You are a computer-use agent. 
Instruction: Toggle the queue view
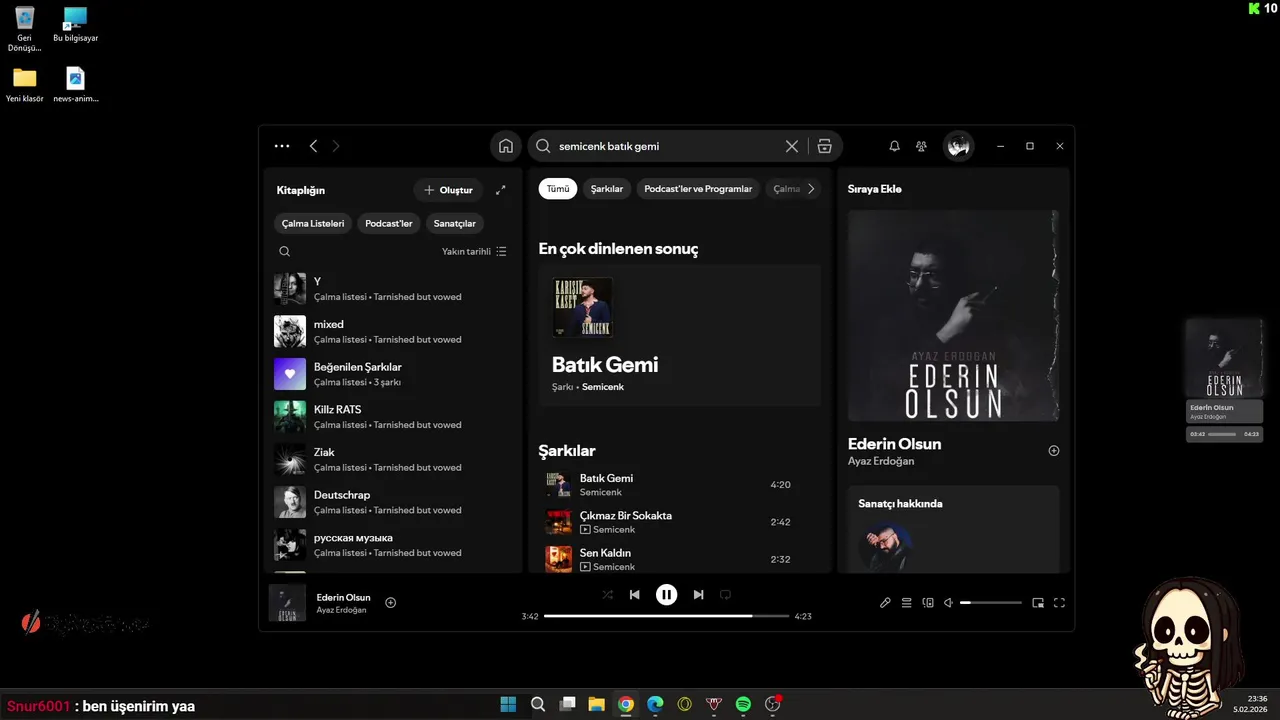click(x=907, y=603)
